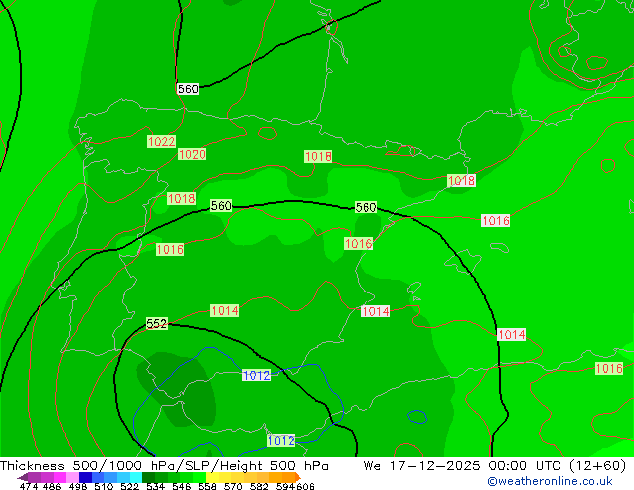Select the light pink legend swatch at 498
Viewport: 634px width, 490px height.
72,477
